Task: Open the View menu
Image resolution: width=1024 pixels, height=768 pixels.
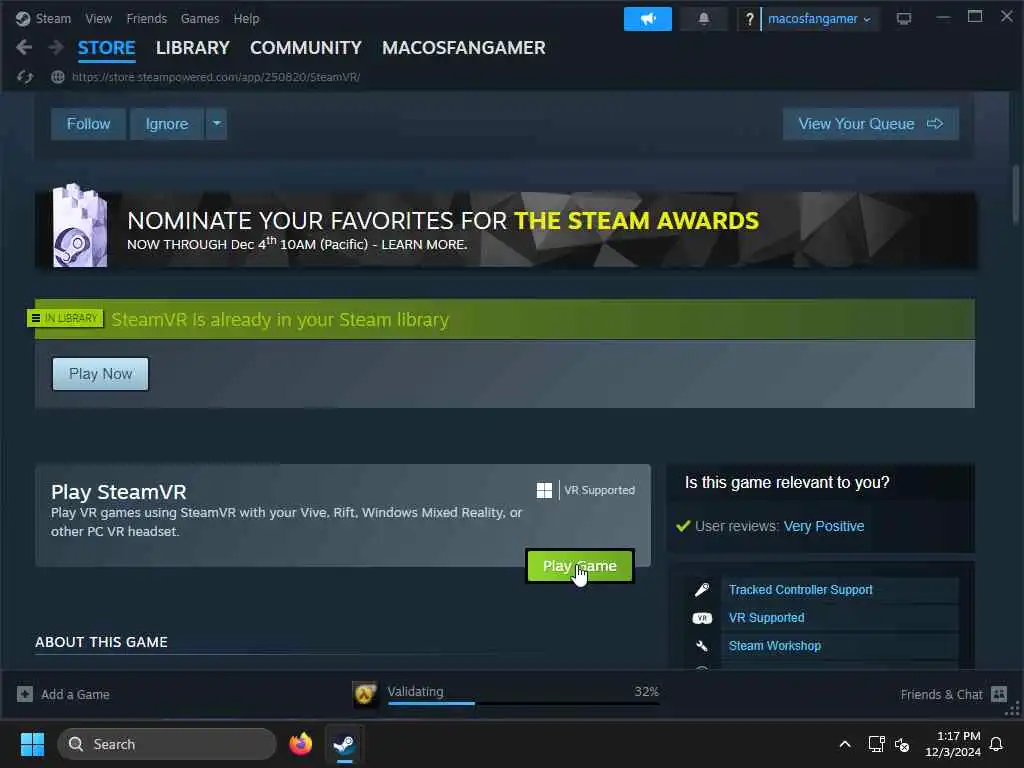Action: click(99, 19)
